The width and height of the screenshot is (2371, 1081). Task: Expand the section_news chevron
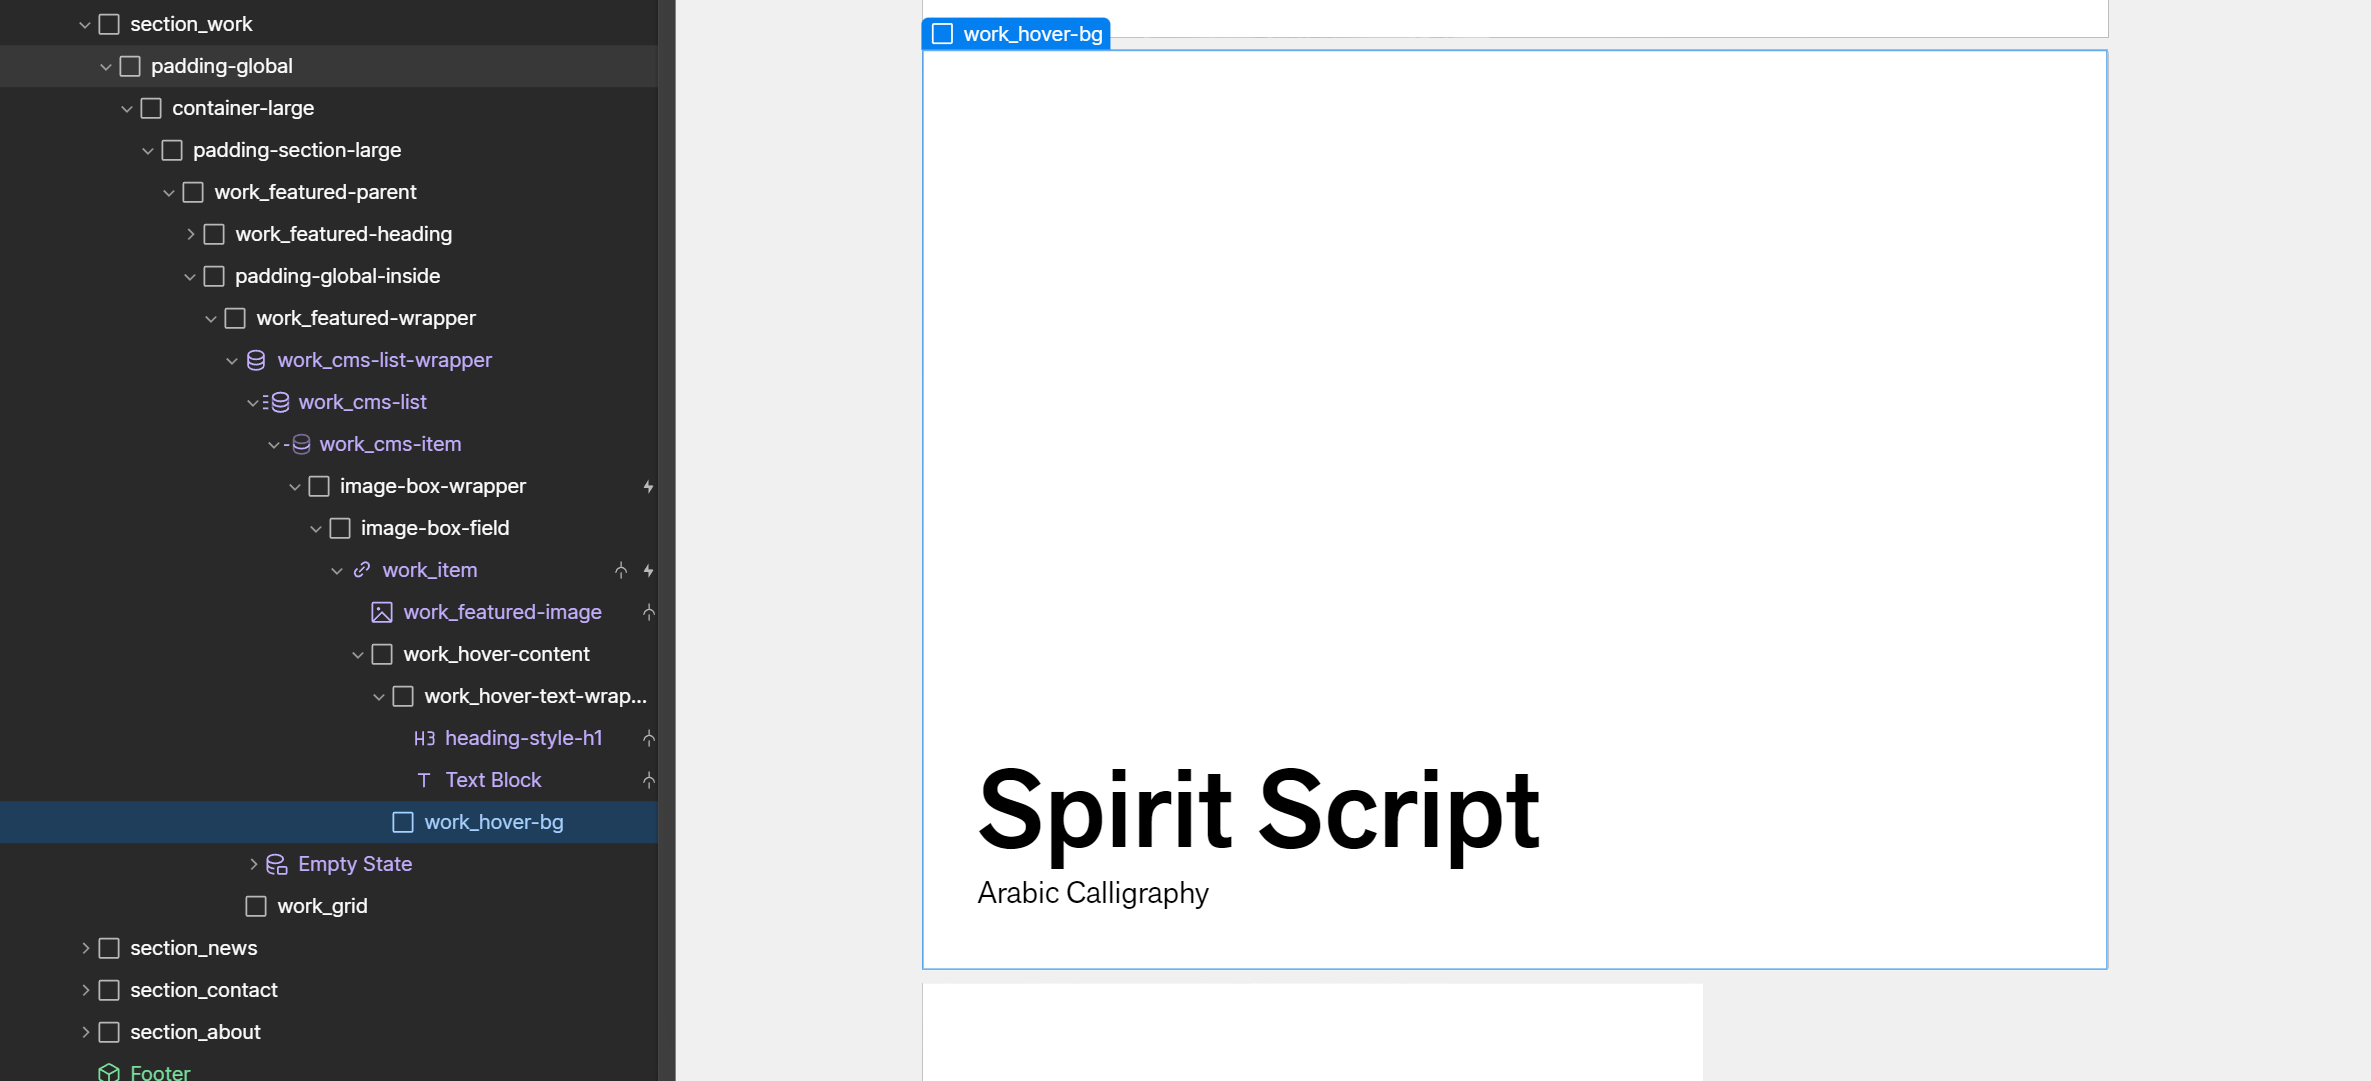85,948
